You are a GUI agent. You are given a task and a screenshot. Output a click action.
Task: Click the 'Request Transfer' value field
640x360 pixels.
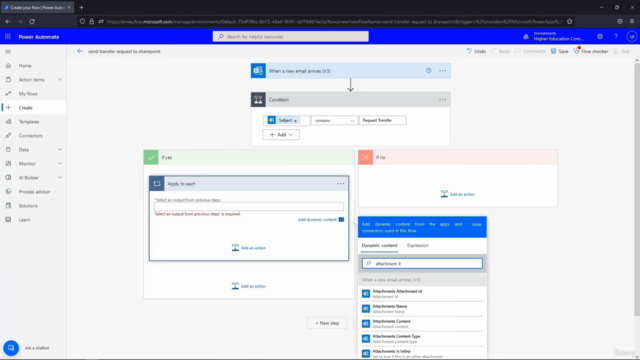coord(382,120)
